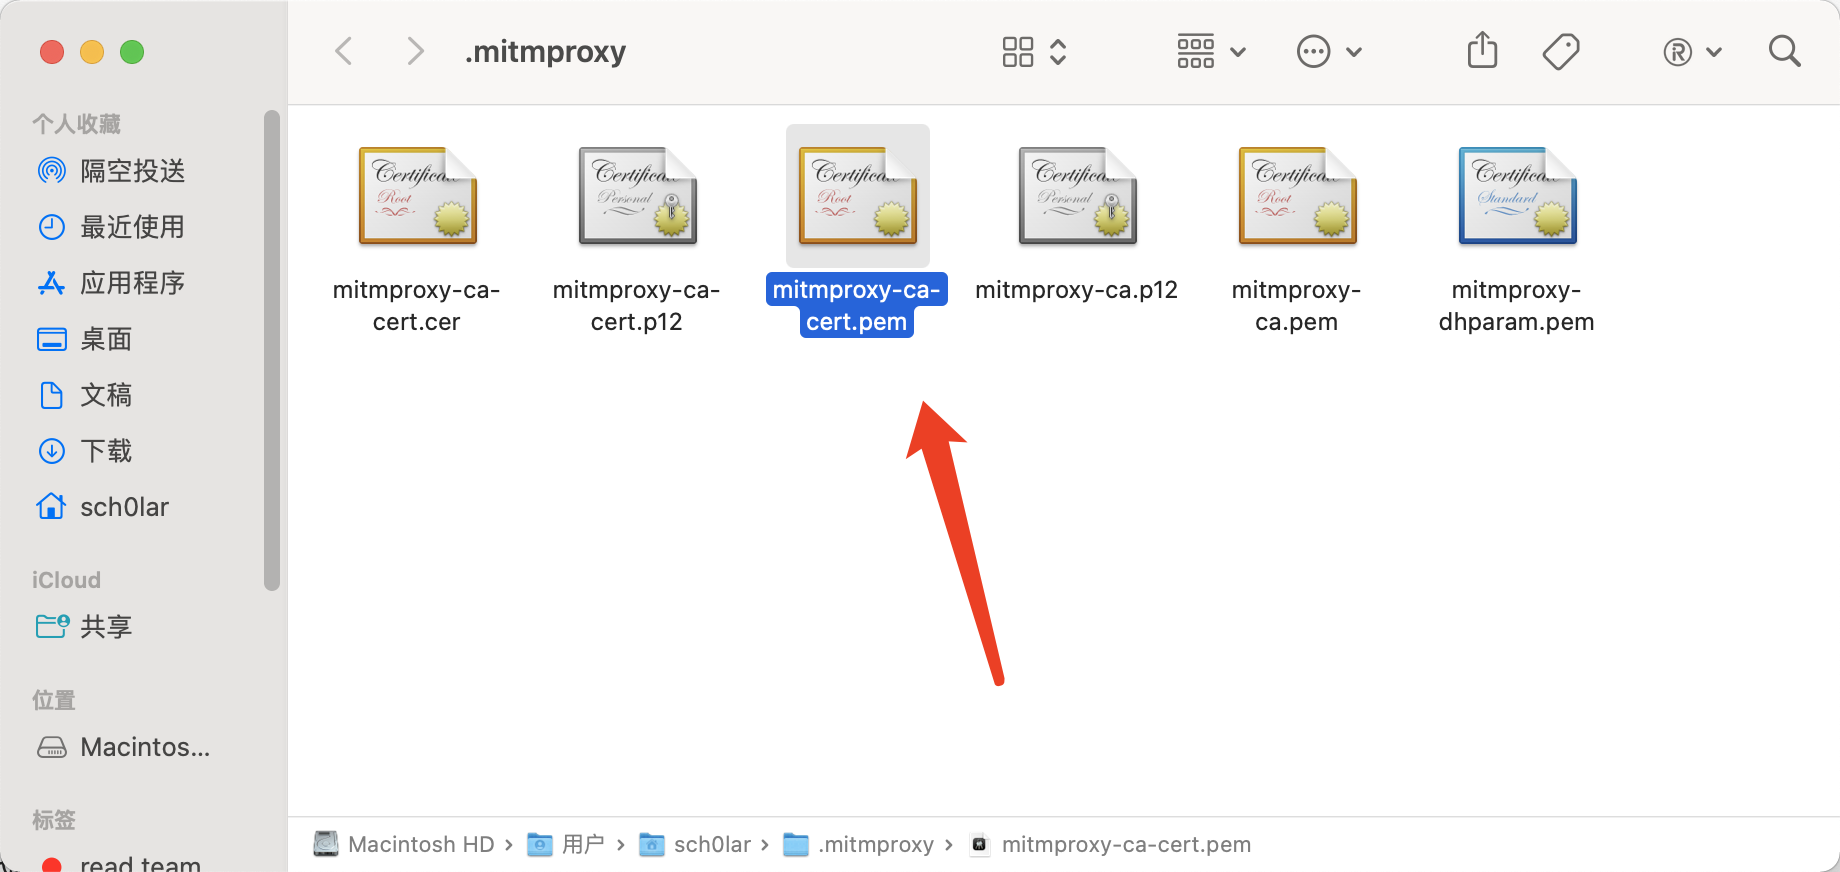The height and width of the screenshot is (872, 1840).
Task: Click the .mitmproxy window title
Action: coord(546,51)
